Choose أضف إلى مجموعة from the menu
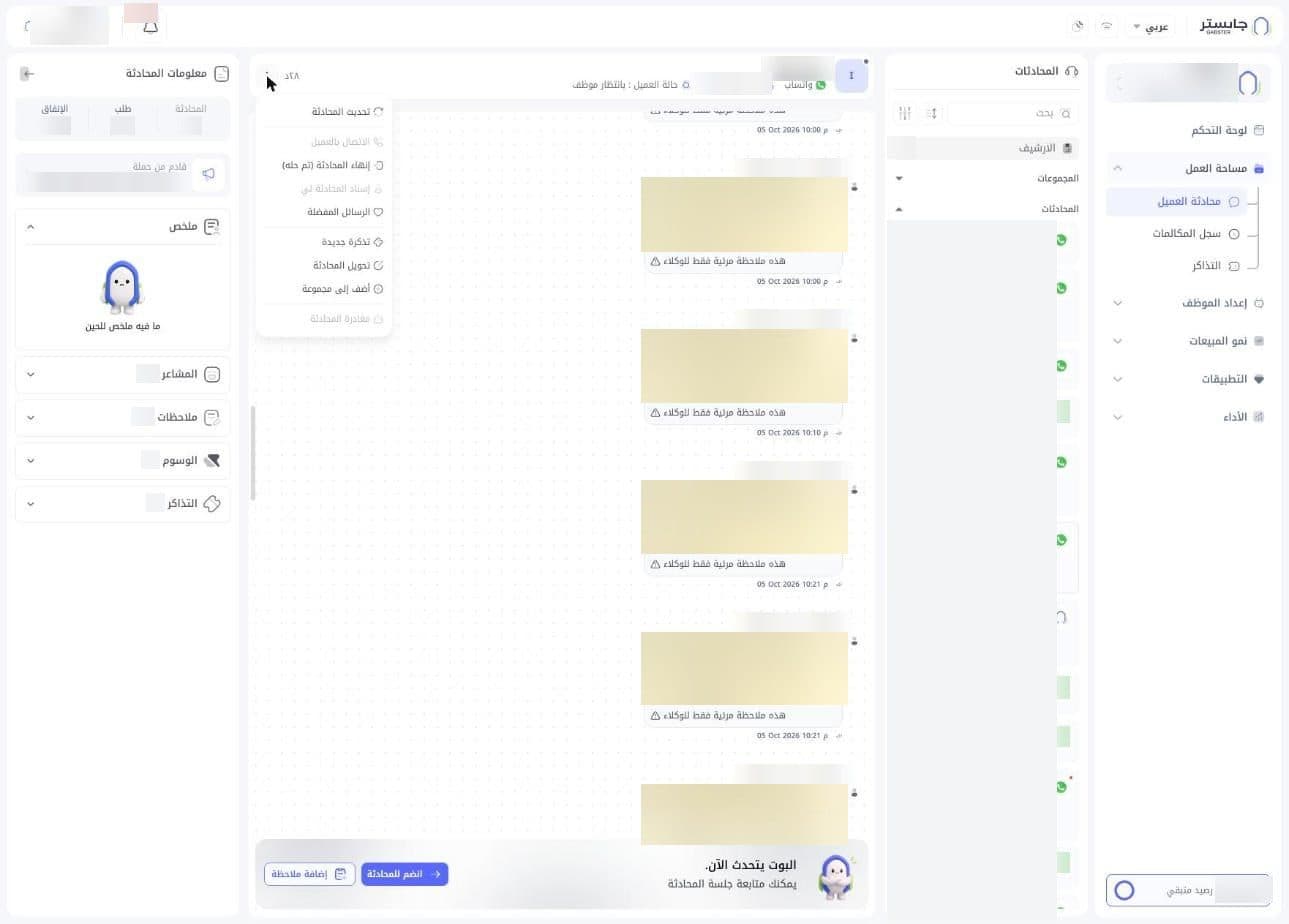The image size is (1289, 924). click(324, 289)
